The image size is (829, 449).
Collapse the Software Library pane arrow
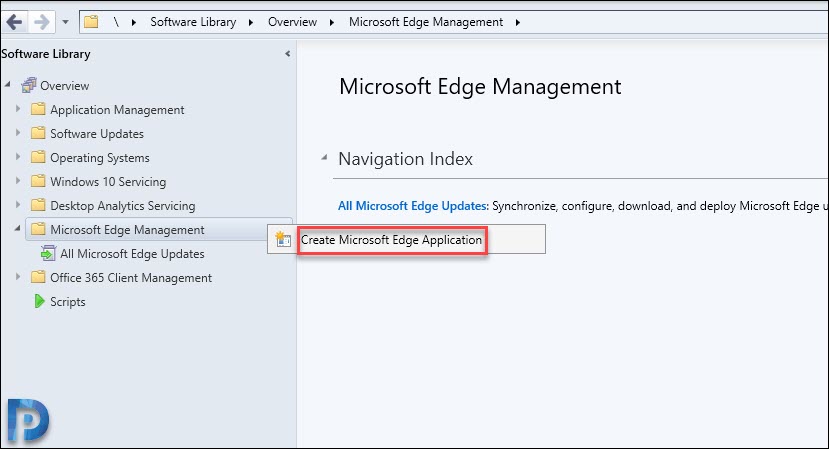point(288,53)
